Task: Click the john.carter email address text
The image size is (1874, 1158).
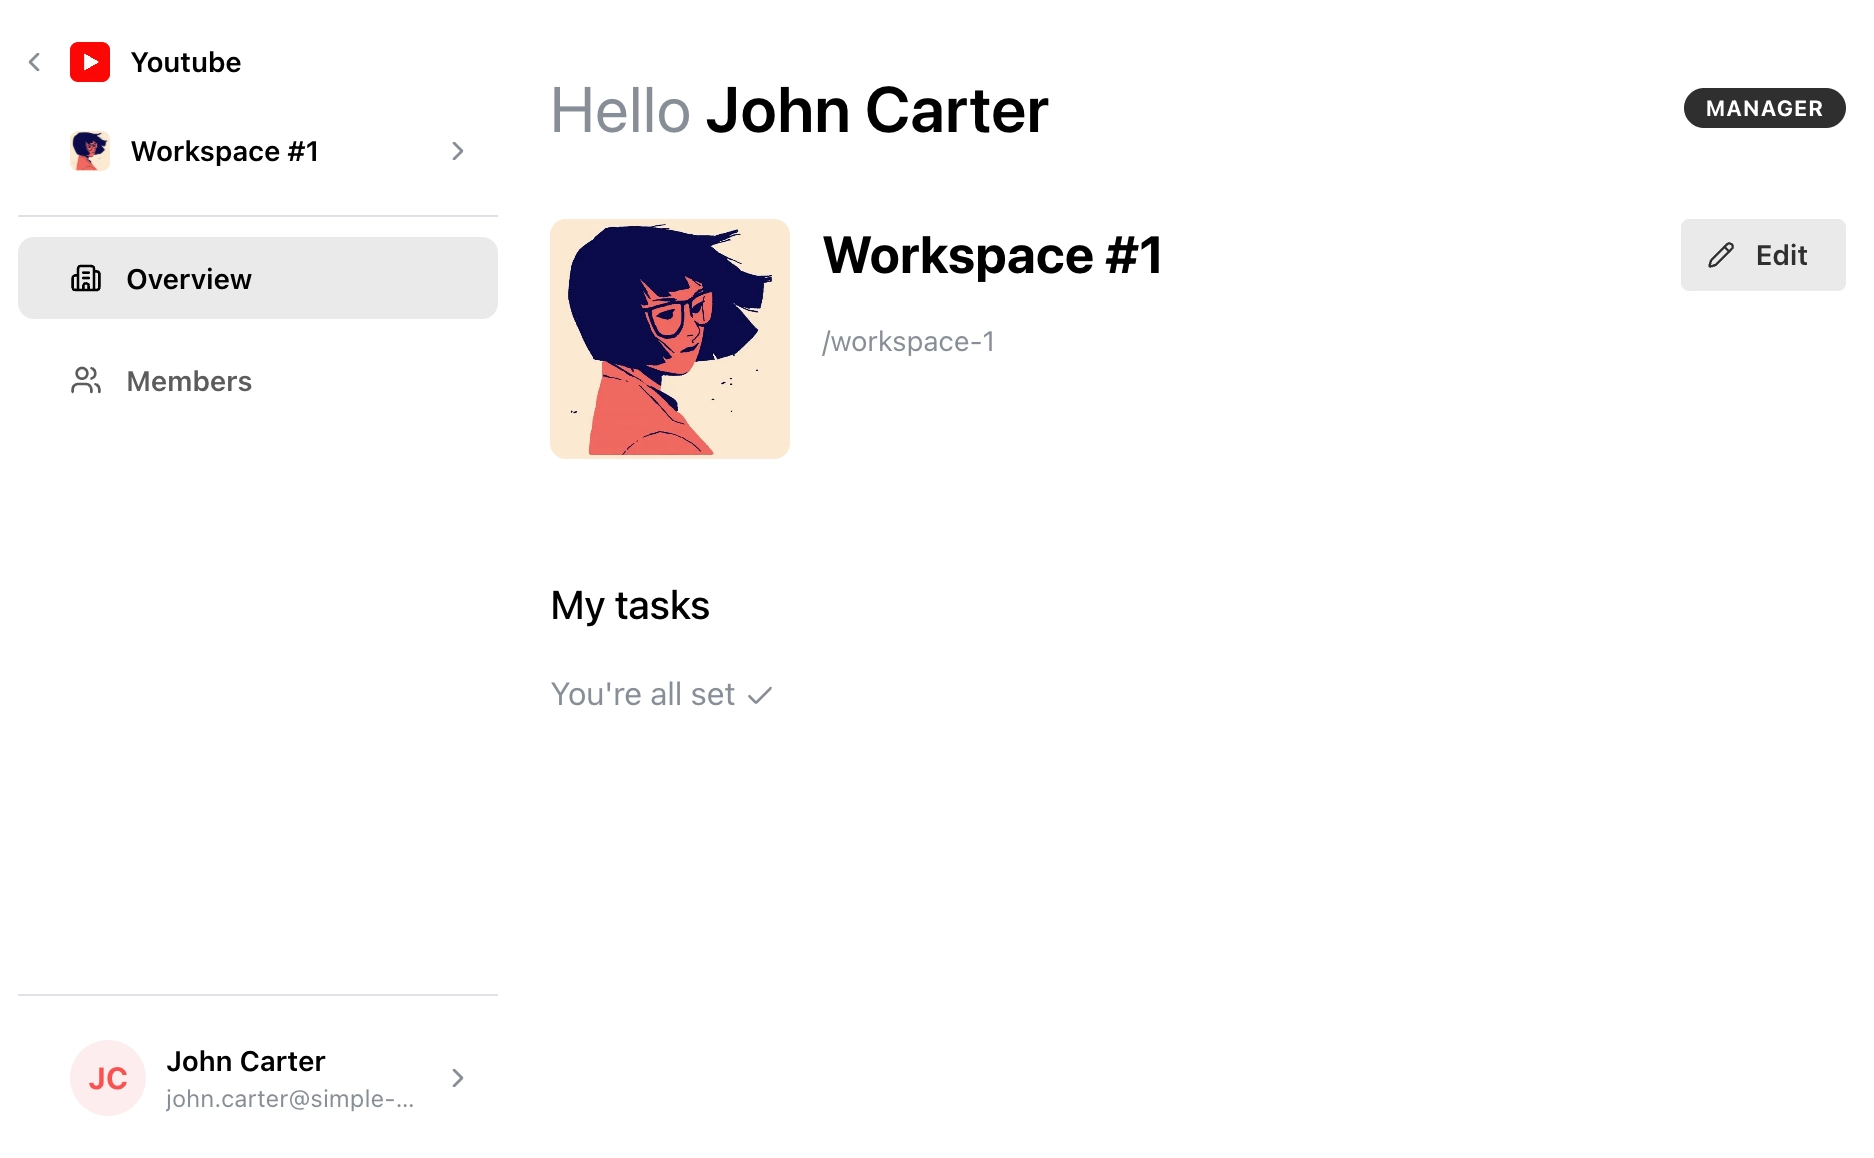Action: click(x=290, y=1099)
